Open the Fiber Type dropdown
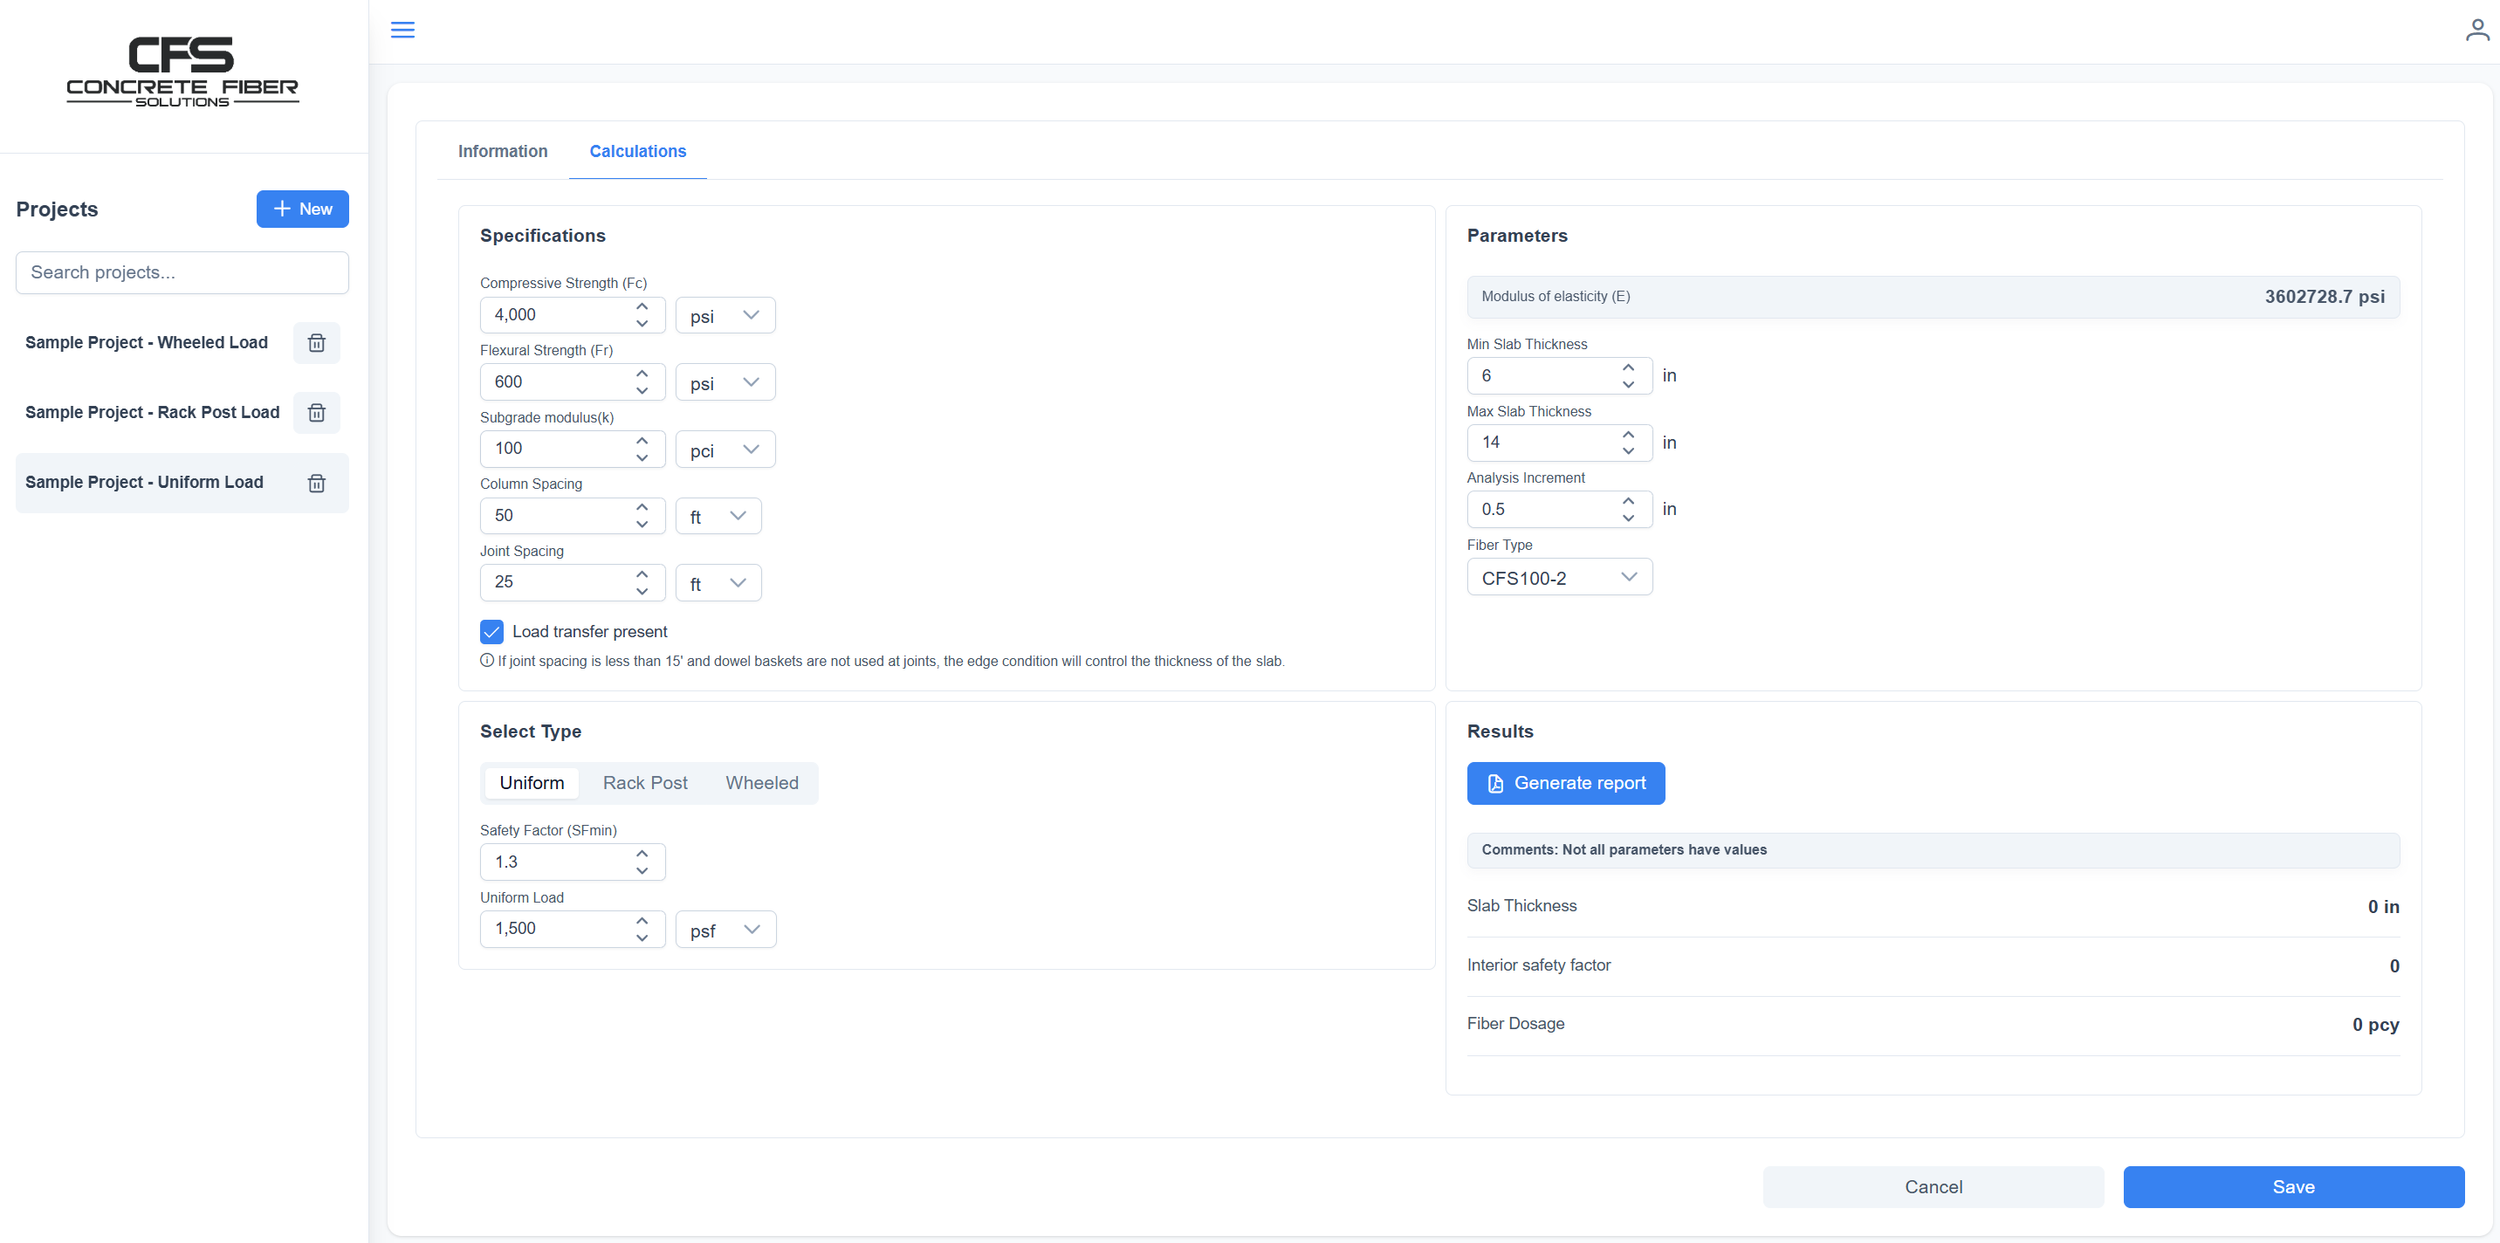This screenshot has height=1243, width=2500. point(1558,578)
